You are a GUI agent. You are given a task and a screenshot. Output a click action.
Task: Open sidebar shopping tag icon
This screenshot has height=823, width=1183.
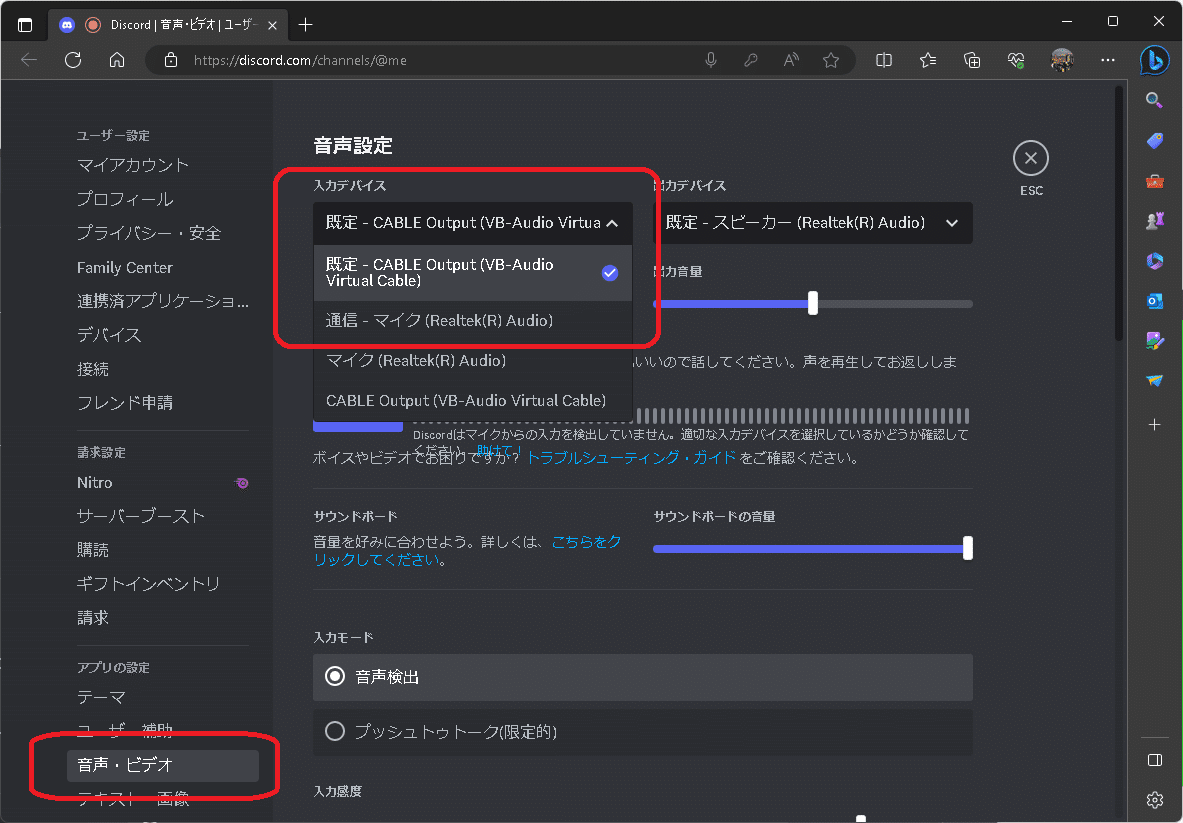pos(1154,140)
